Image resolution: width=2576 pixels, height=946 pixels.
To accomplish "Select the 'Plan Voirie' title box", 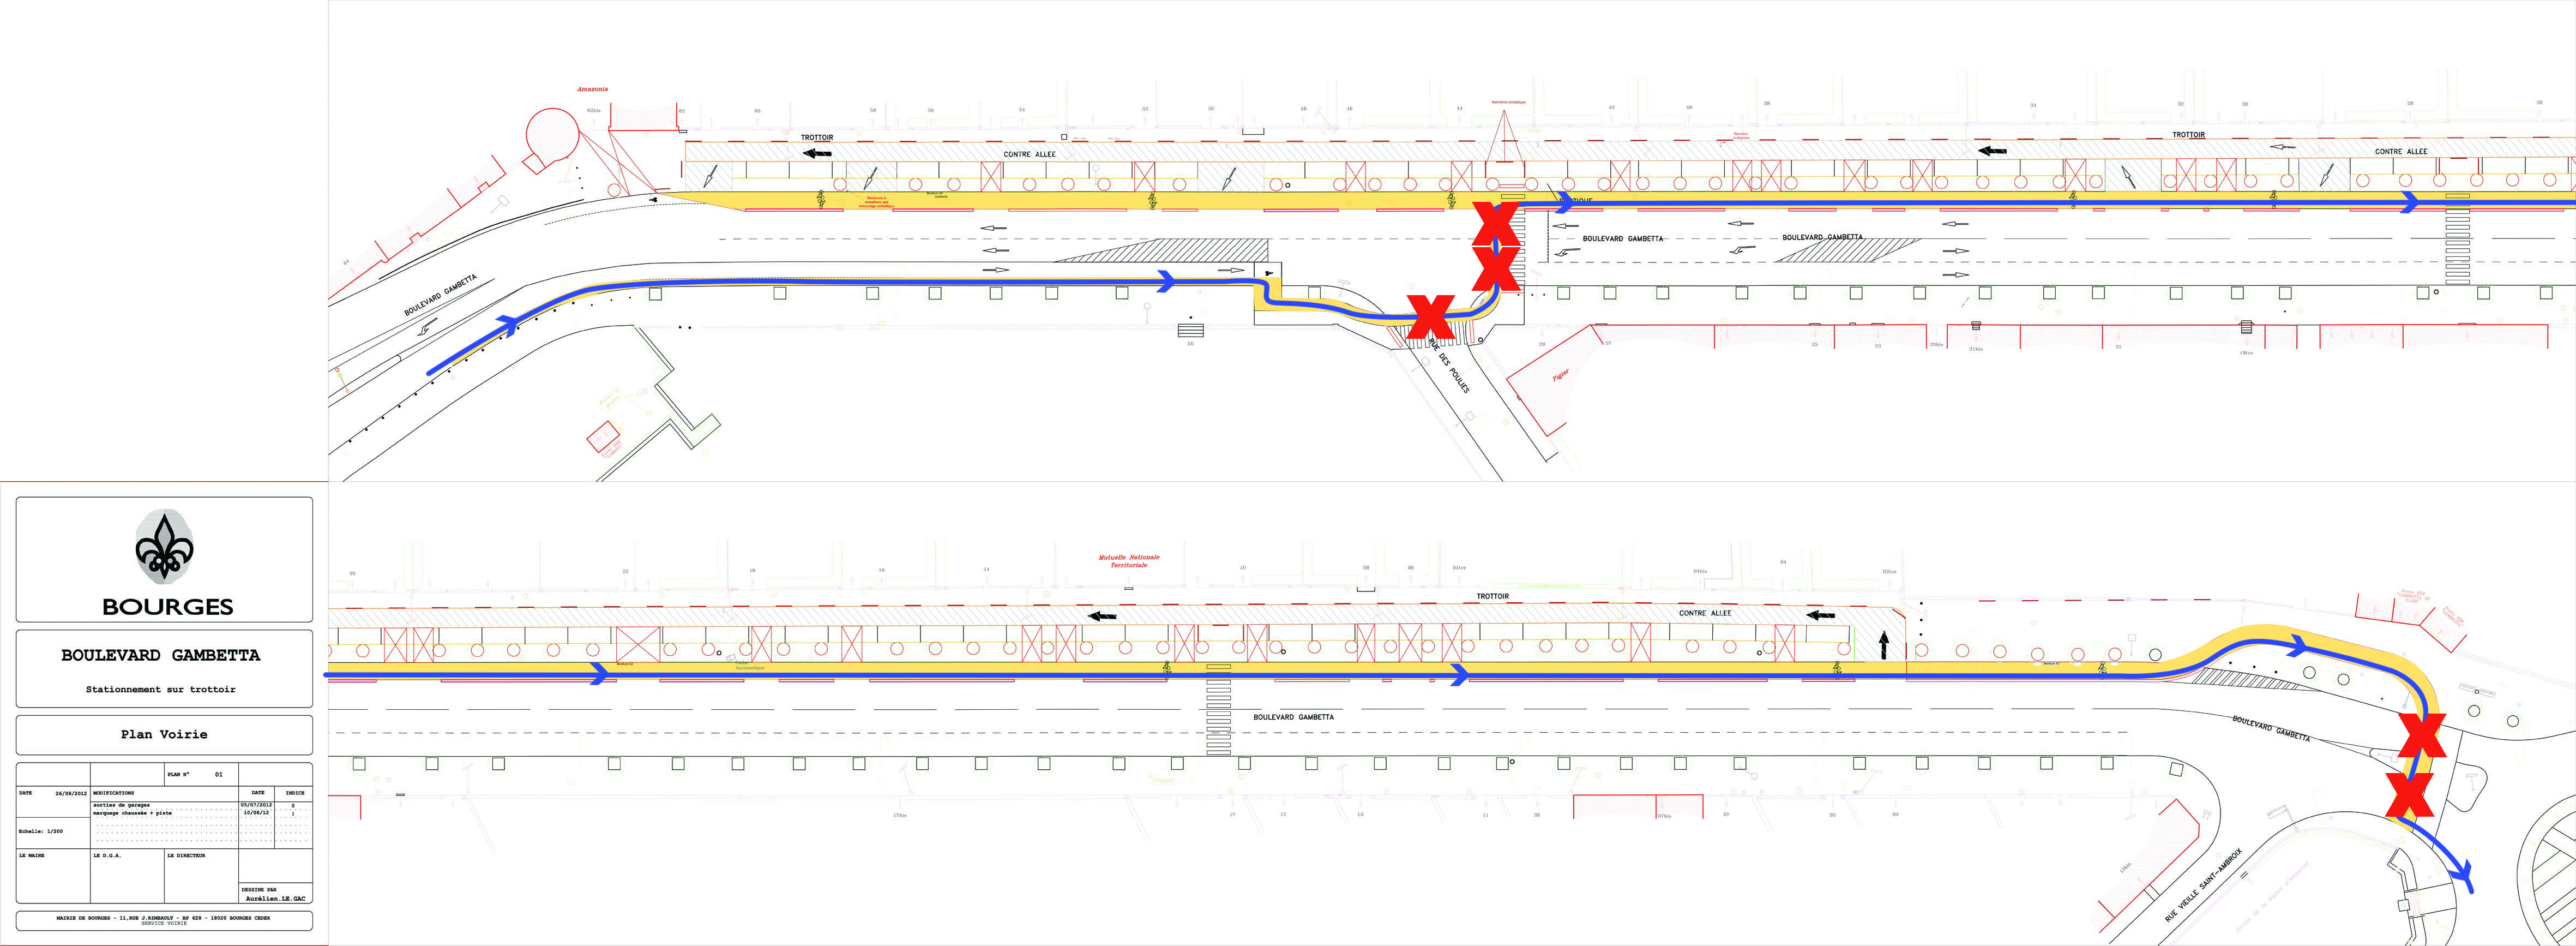I will (x=164, y=734).
